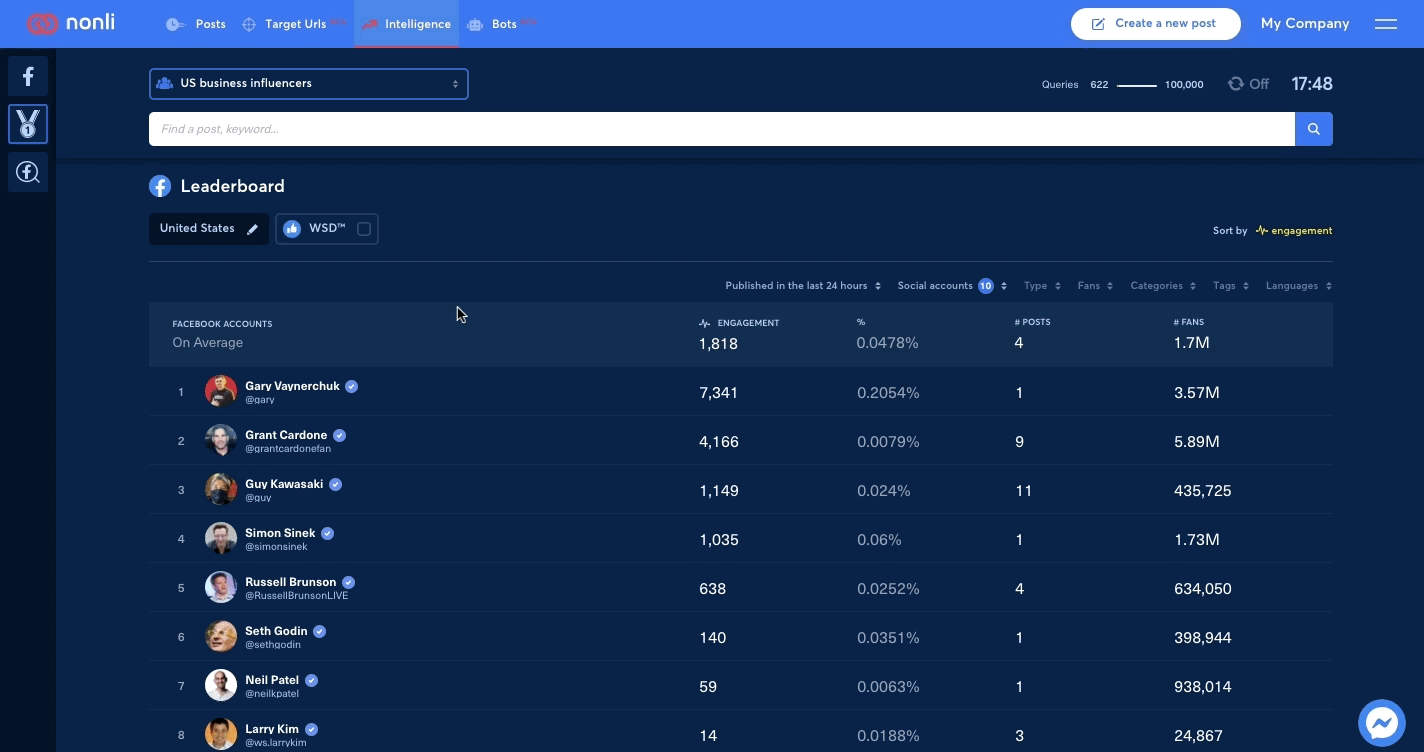The height and width of the screenshot is (752, 1424).
Task: Expand the Languages filter
Action: click(x=1299, y=286)
